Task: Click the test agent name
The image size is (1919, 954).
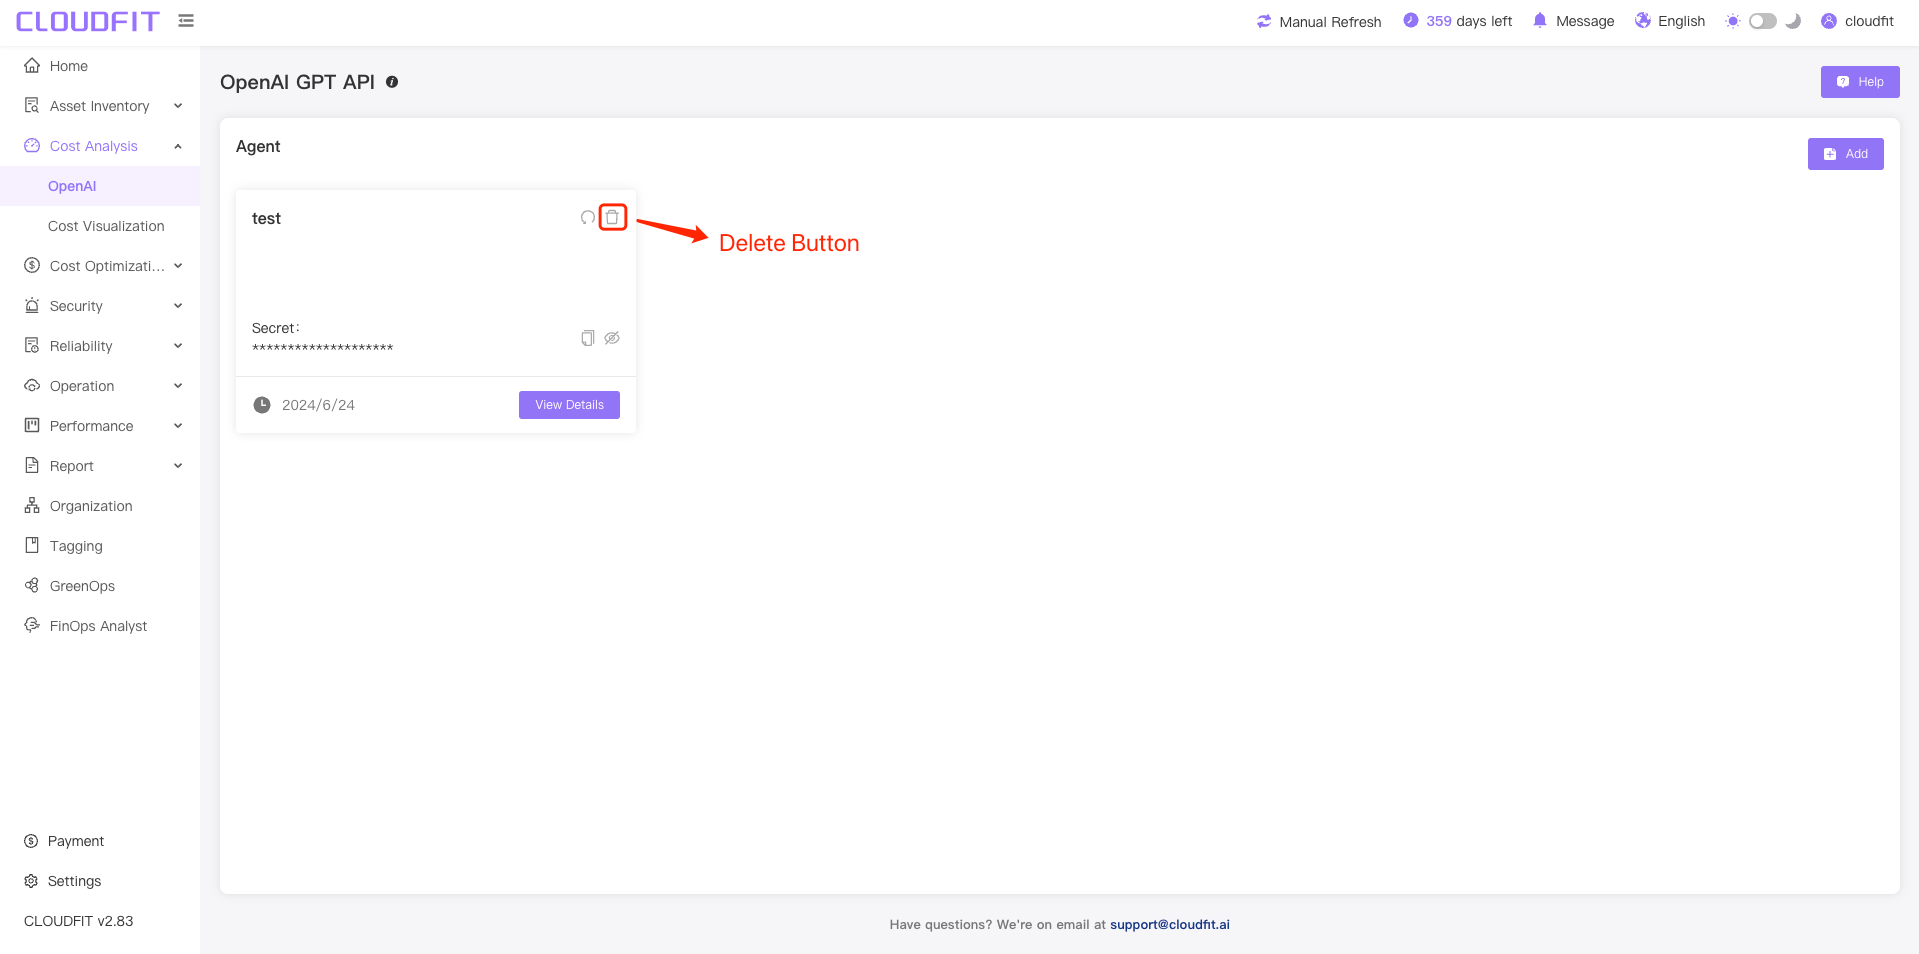Action: click(266, 218)
